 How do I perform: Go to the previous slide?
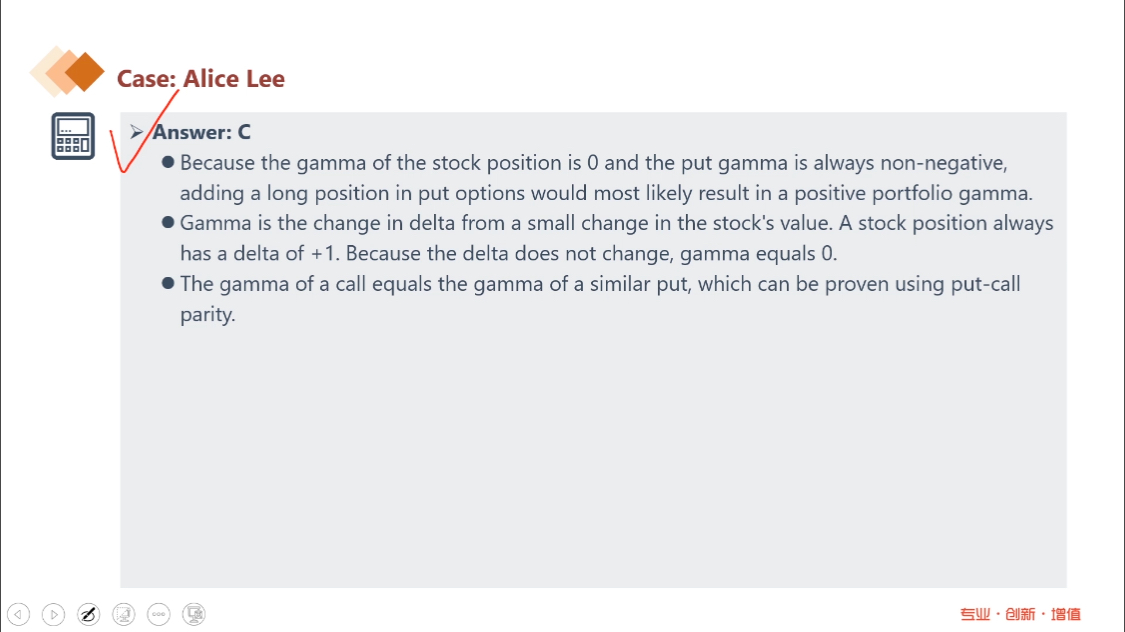coord(19,614)
